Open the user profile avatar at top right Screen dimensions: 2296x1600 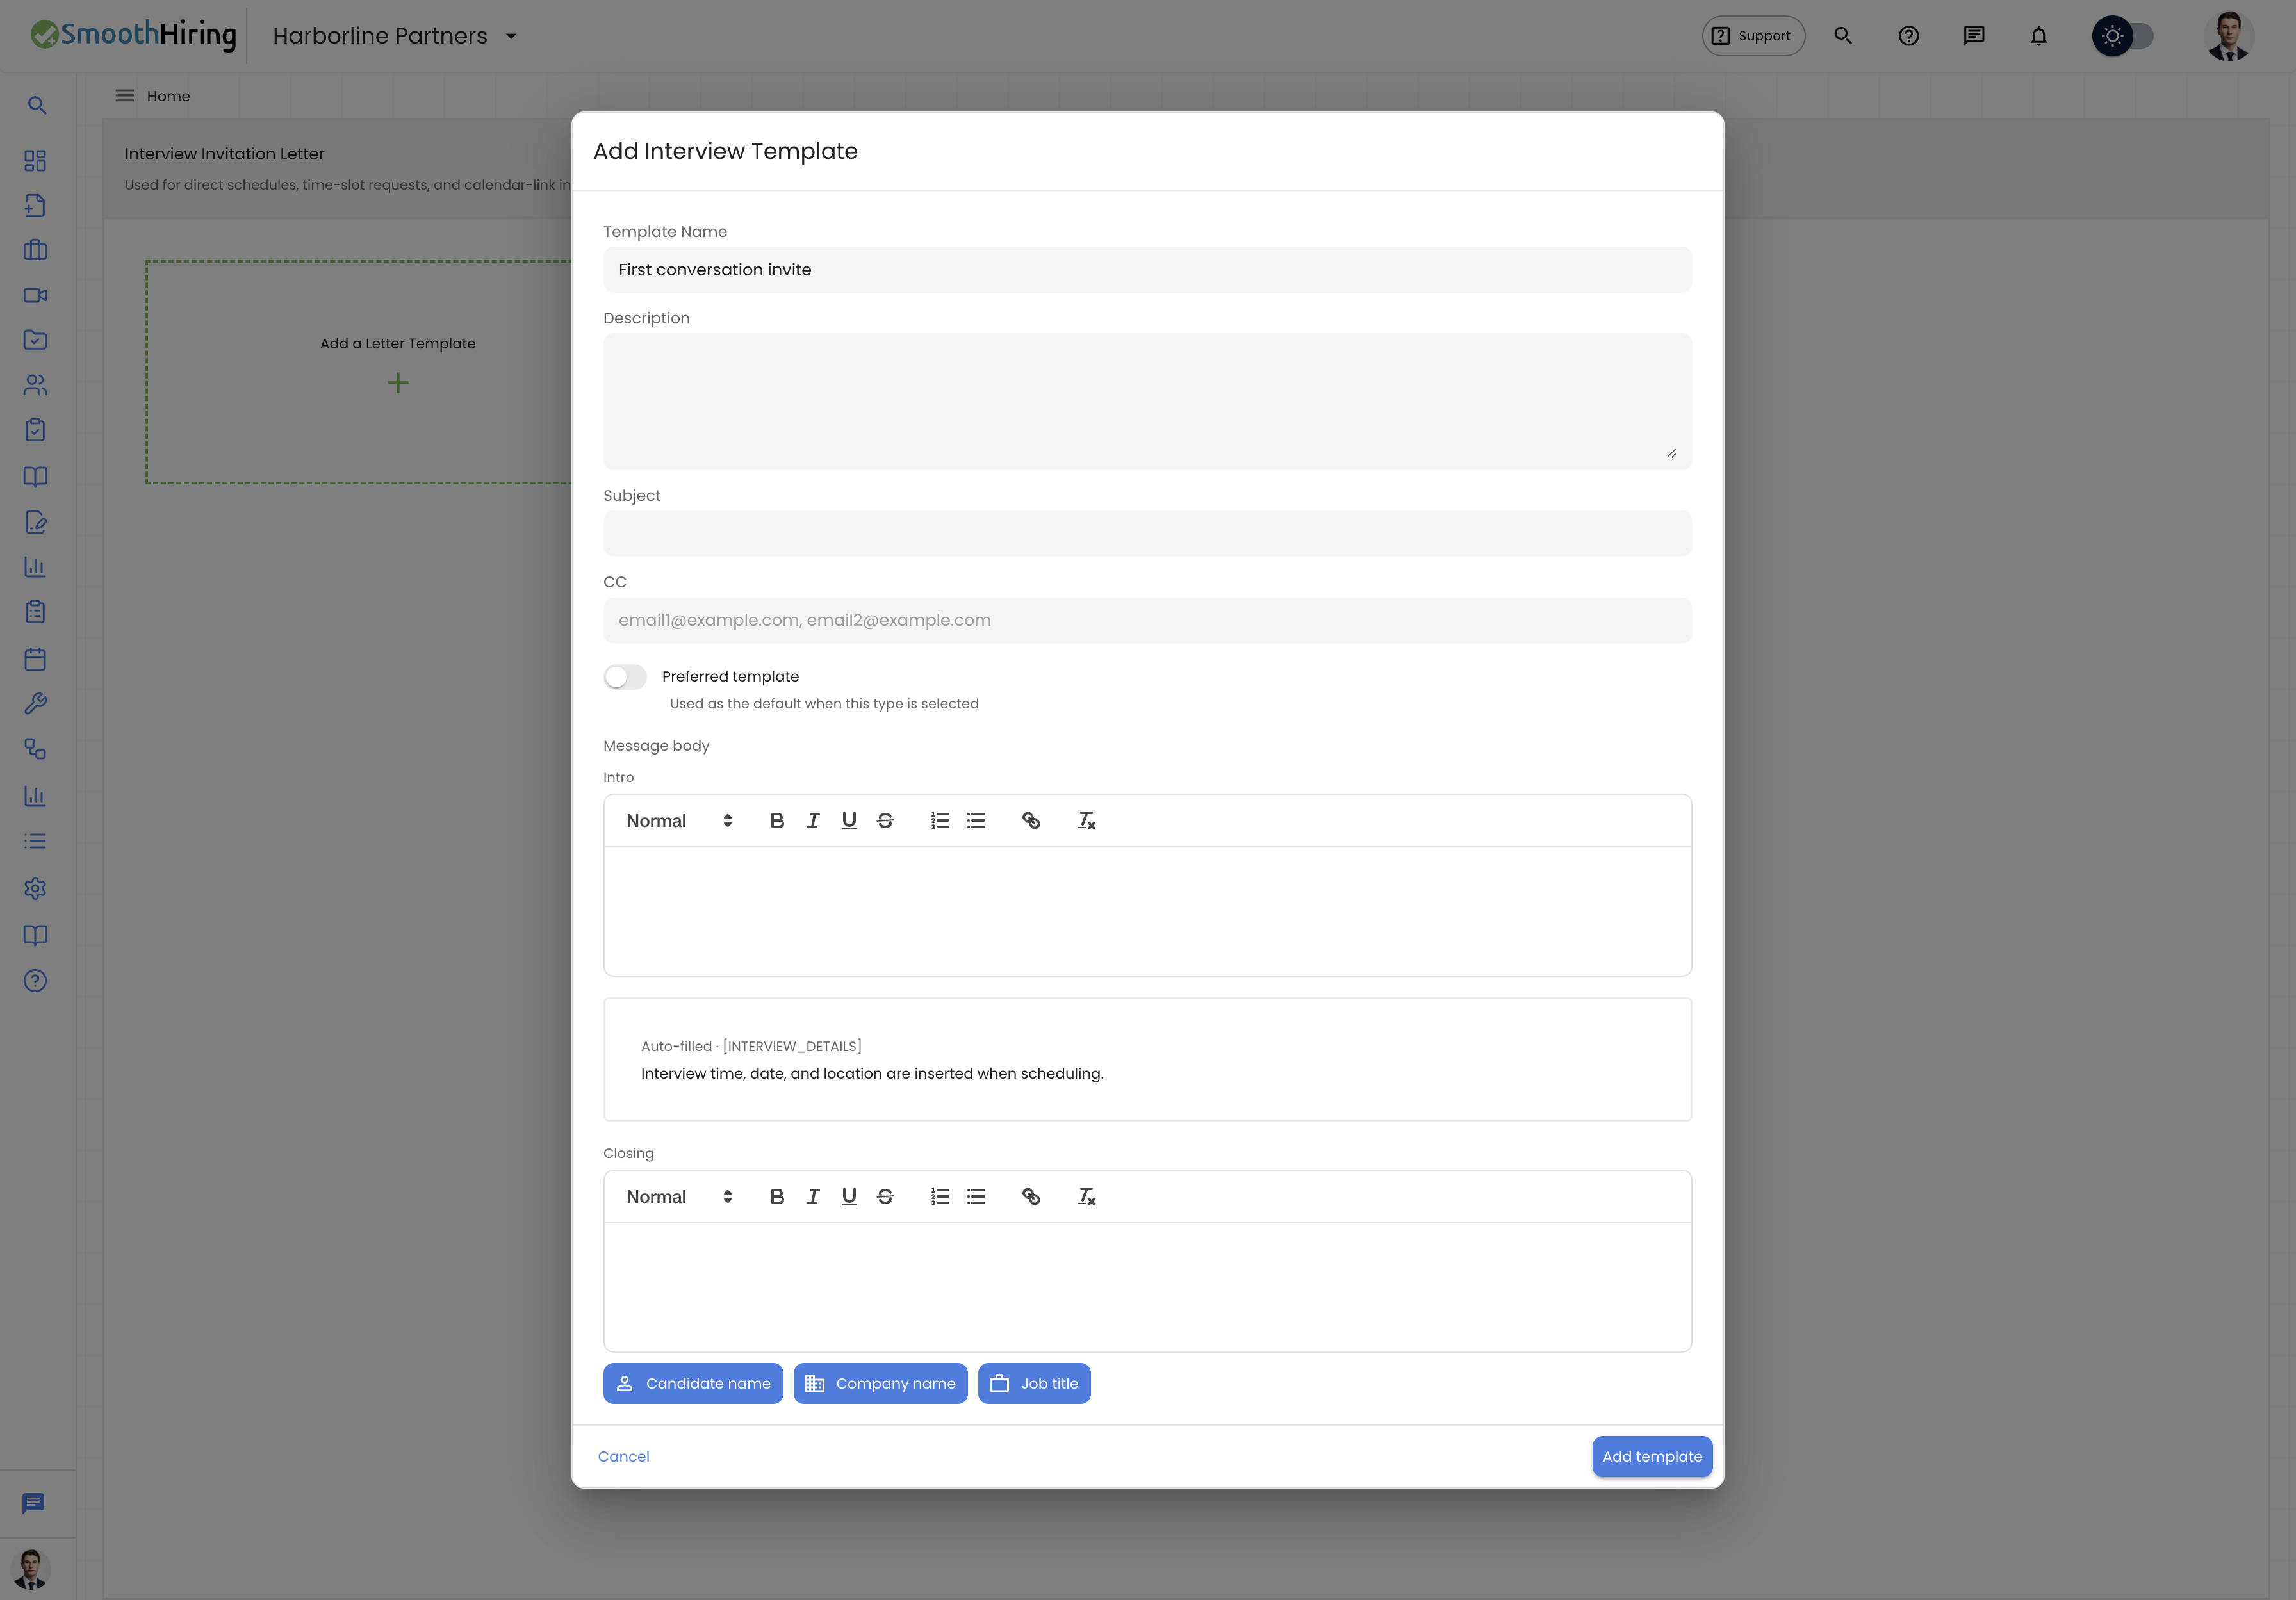[2229, 36]
